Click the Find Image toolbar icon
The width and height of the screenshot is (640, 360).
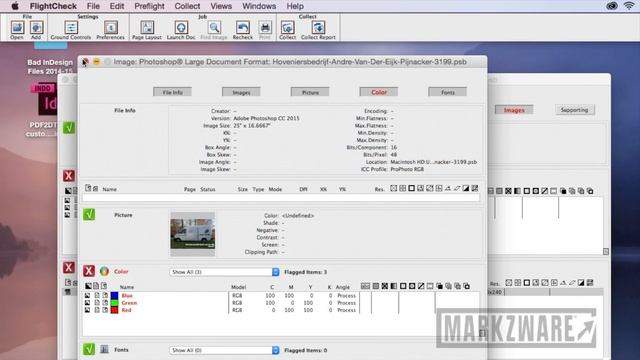214,28
